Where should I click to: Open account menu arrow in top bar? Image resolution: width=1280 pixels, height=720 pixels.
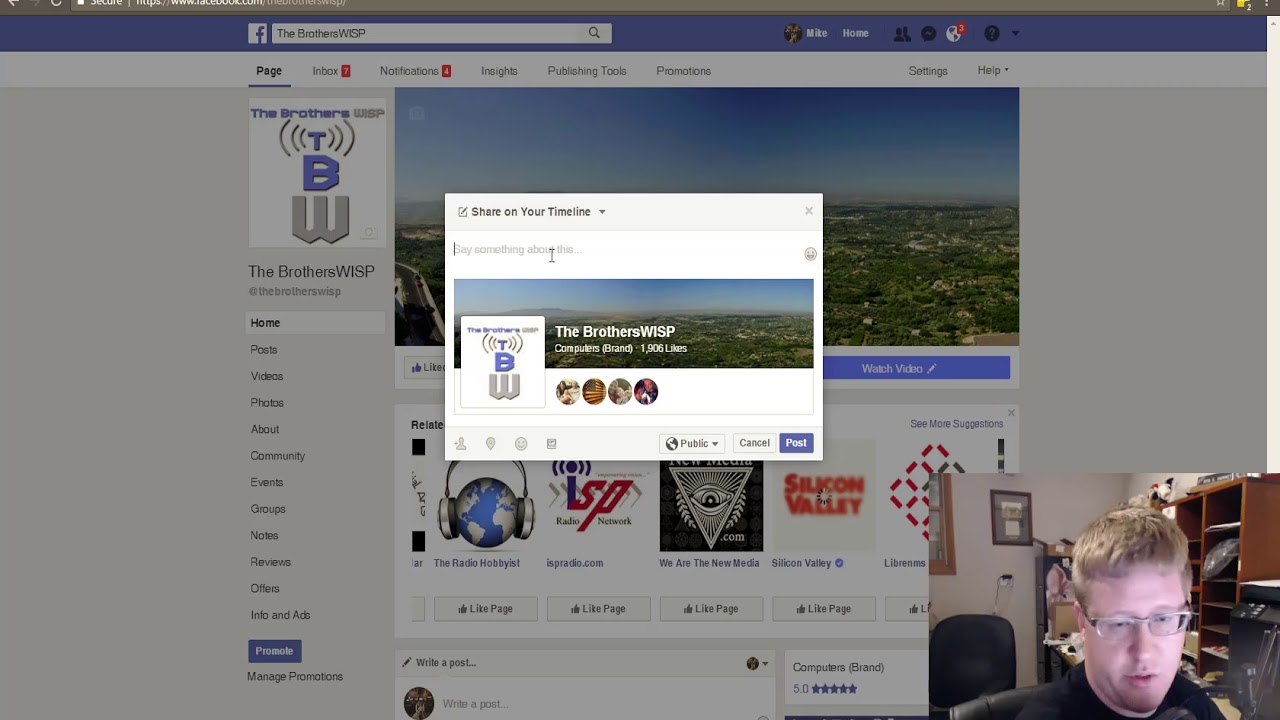[x=1015, y=33]
